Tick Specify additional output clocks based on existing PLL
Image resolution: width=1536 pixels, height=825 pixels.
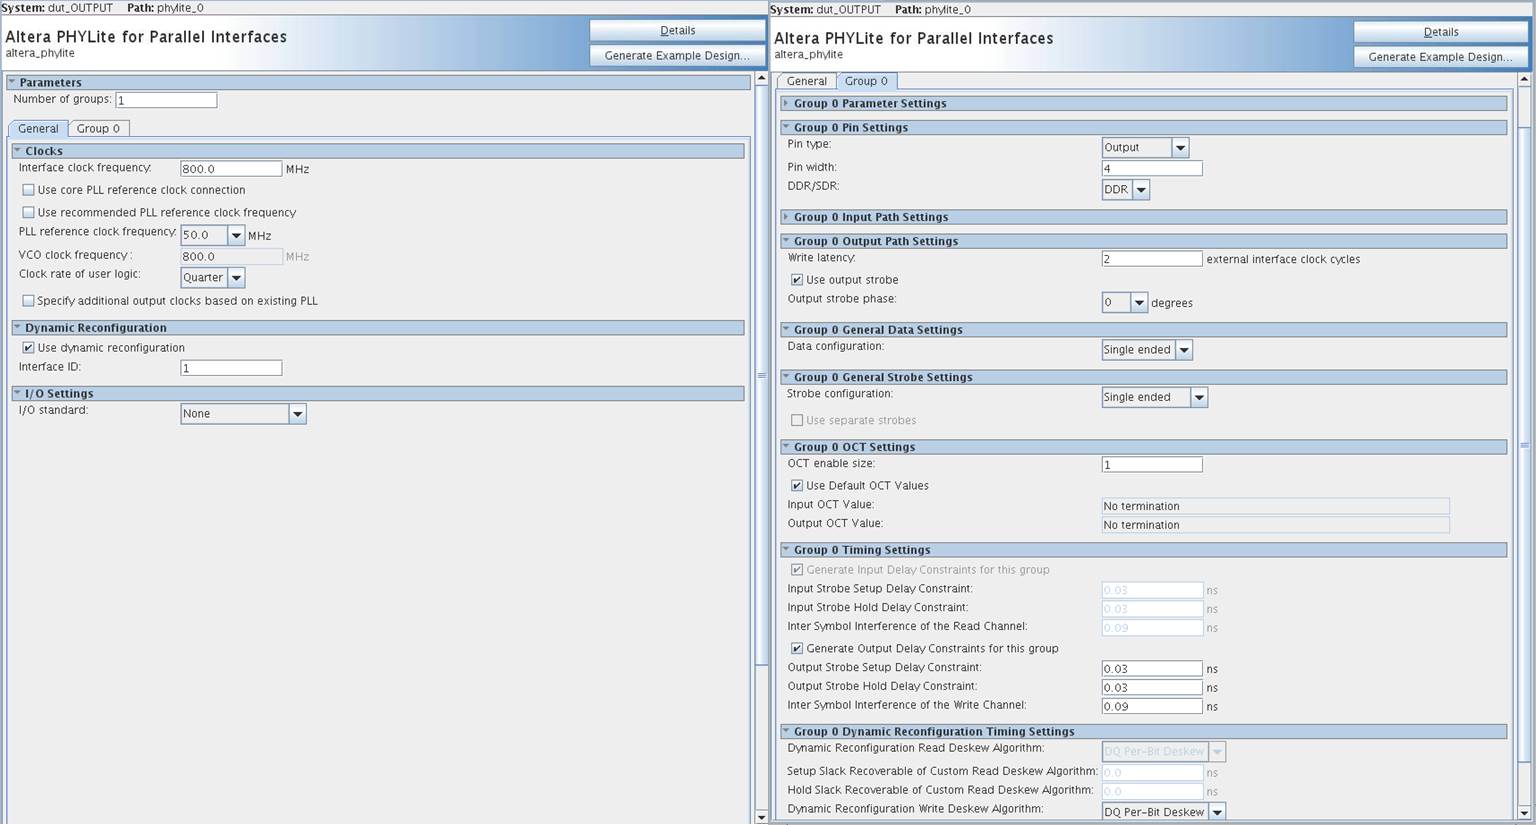tap(28, 301)
